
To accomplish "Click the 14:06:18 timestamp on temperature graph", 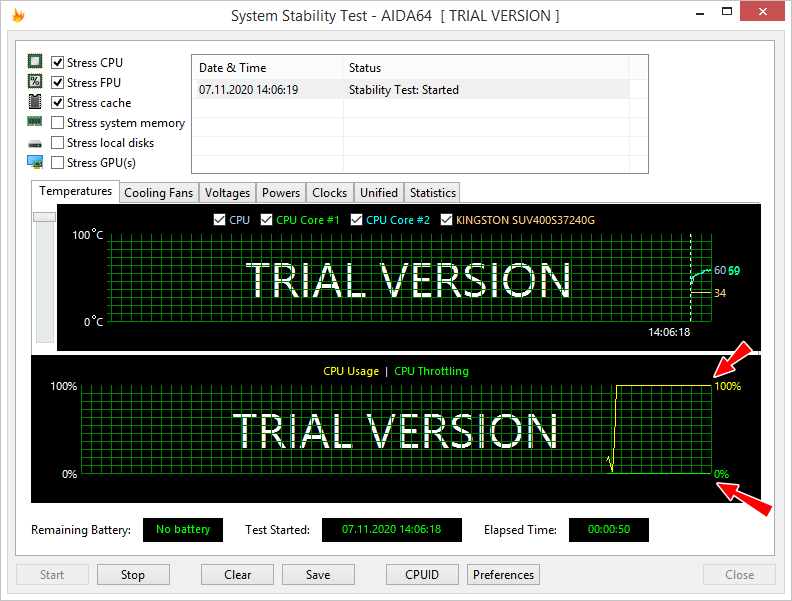I will point(669,332).
